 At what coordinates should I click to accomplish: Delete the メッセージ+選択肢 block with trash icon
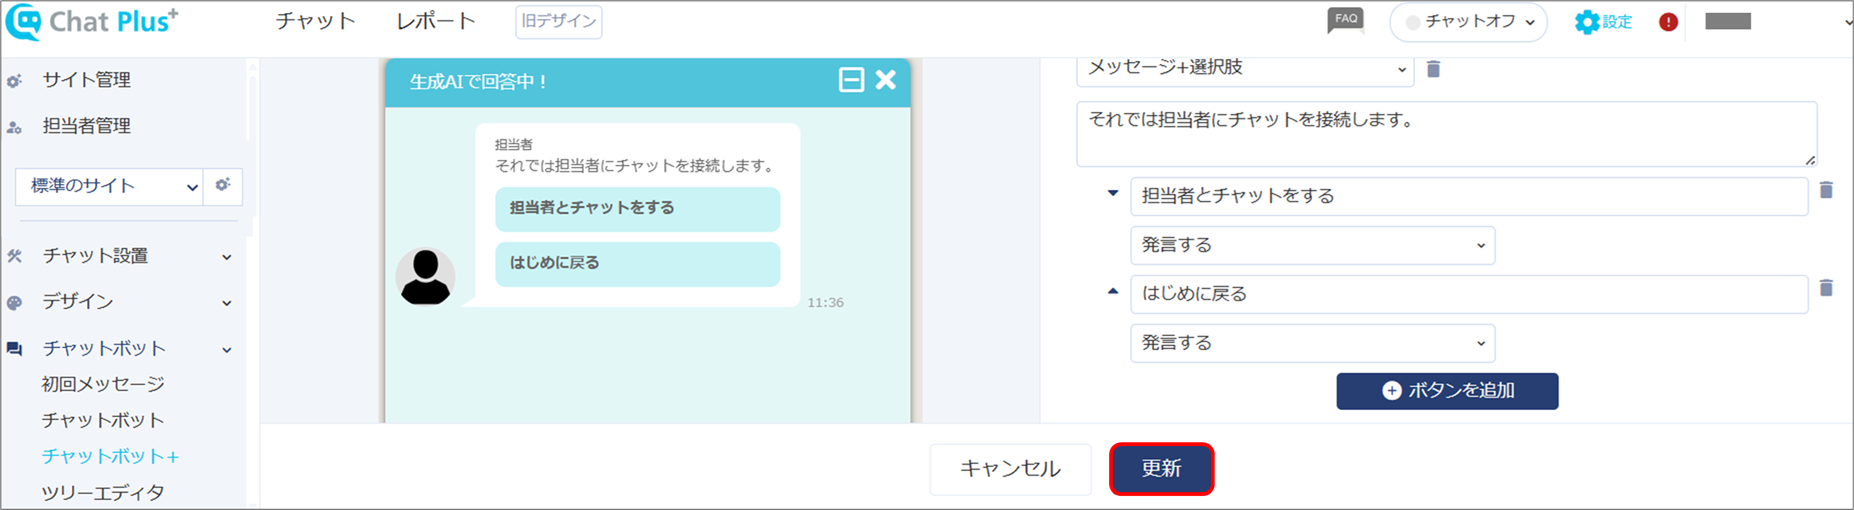[1433, 69]
